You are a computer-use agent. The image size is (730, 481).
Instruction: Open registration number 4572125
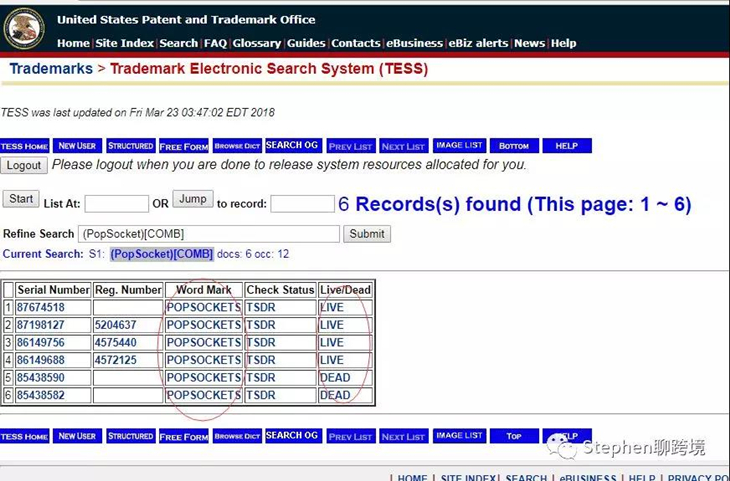click(x=115, y=360)
